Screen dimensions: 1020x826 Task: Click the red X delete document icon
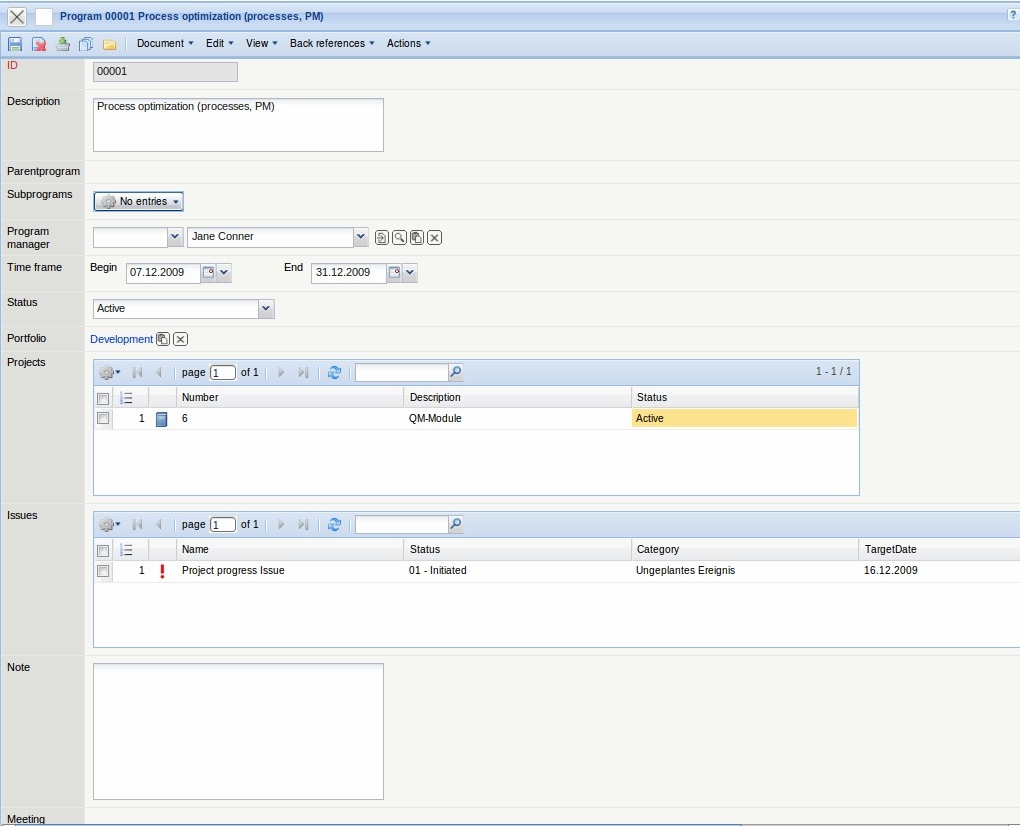click(39, 44)
